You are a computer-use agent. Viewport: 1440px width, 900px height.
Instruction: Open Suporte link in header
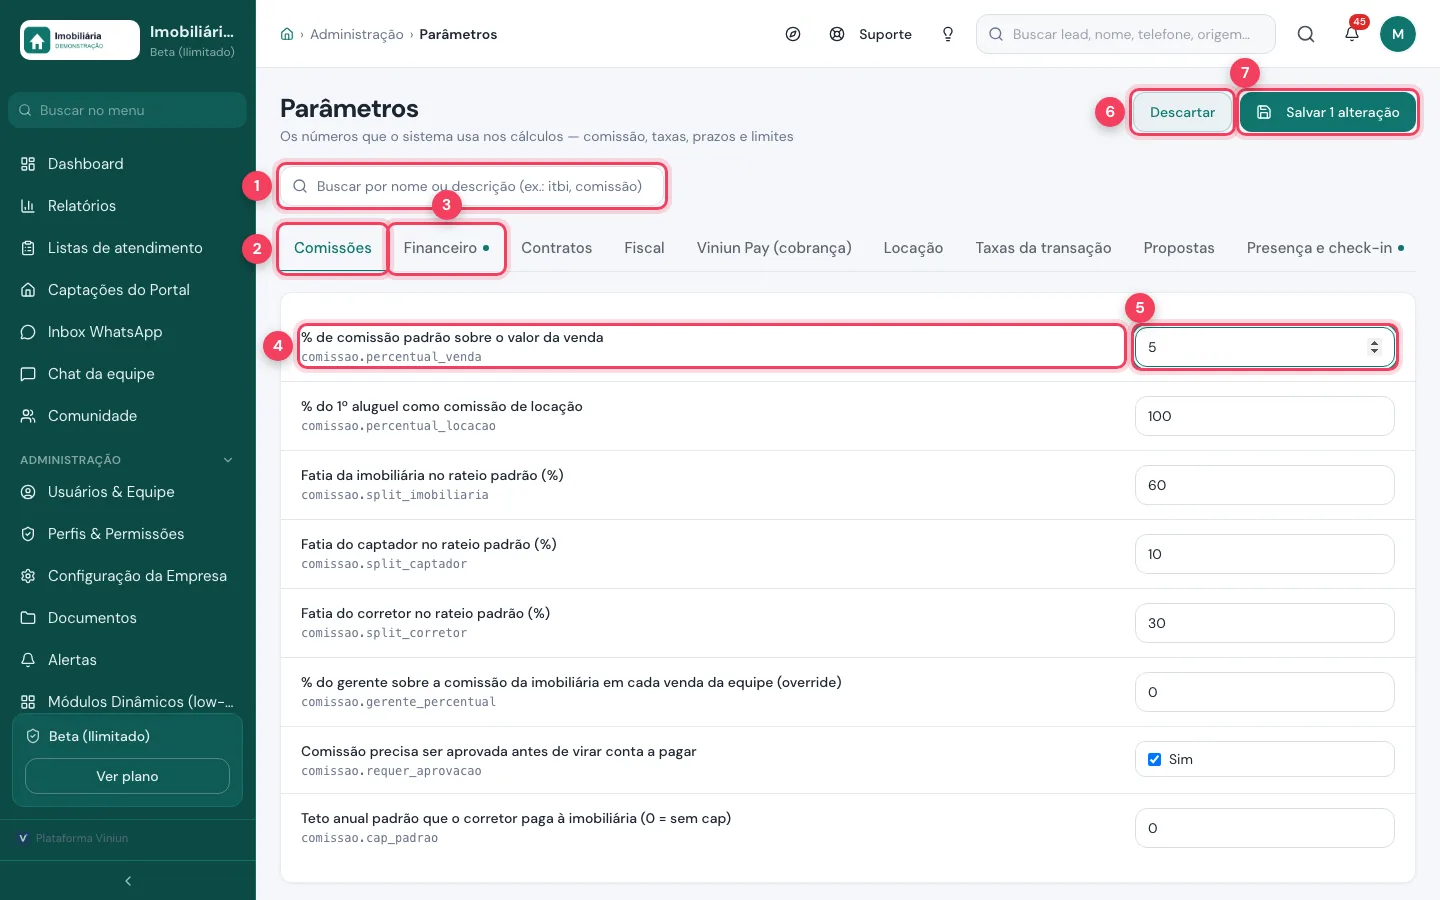(x=872, y=34)
